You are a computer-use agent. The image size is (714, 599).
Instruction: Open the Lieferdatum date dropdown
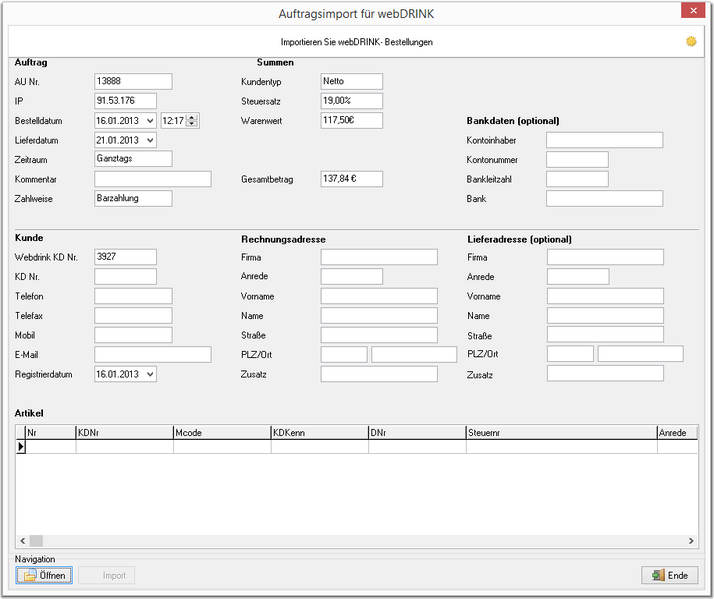coord(150,140)
